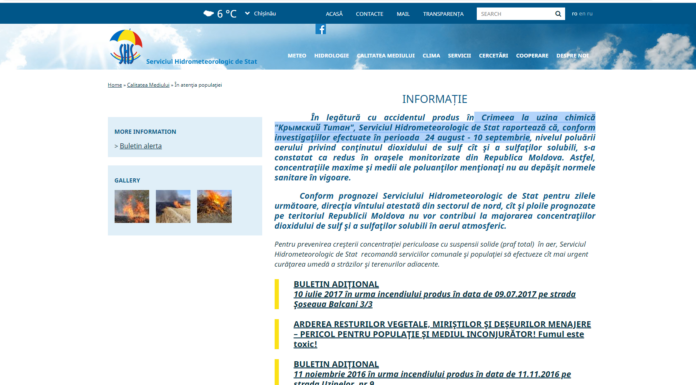Click the cloud weather icon
Image resolution: width=696 pixels, height=385 pixels.
click(x=209, y=13)
